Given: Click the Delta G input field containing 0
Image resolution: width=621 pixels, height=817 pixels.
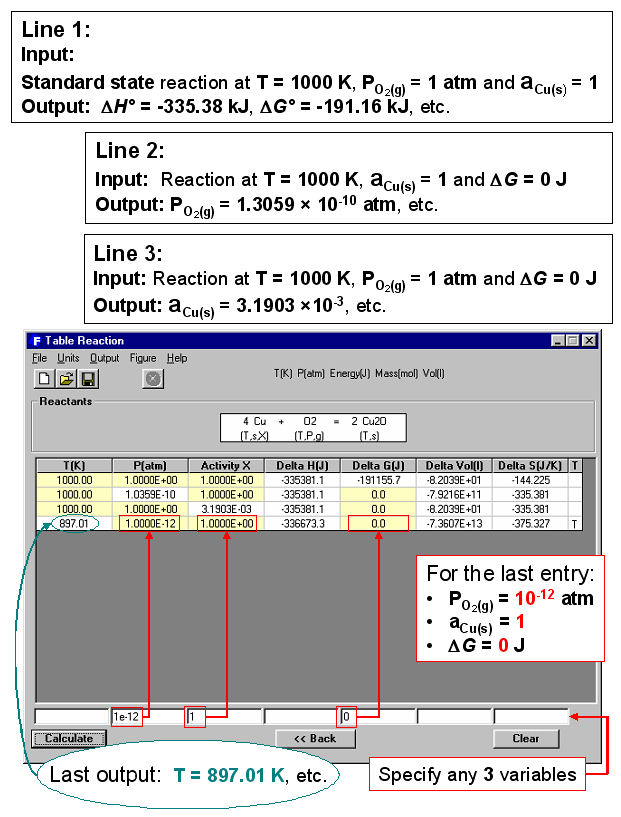Looking at the screenshot, I should pyautogui.click(x=376, y=717).
